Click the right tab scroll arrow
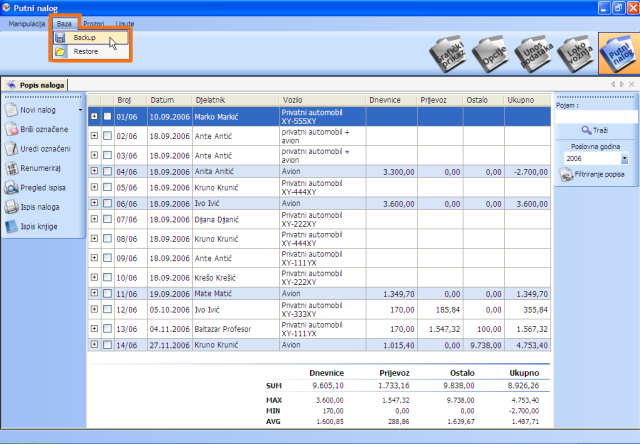Screen dimensions: 640x444 (622, 84)
